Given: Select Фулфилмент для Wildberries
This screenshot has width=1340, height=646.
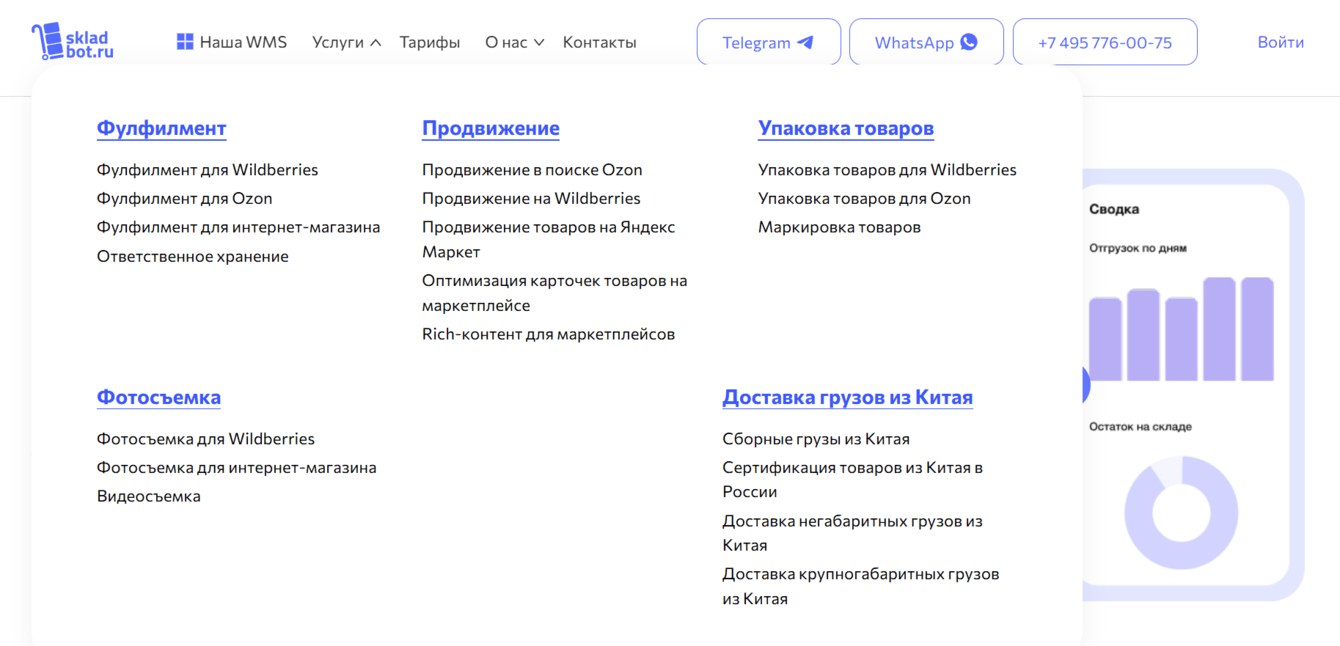Looking at the screenshot, I should point(207,170).
